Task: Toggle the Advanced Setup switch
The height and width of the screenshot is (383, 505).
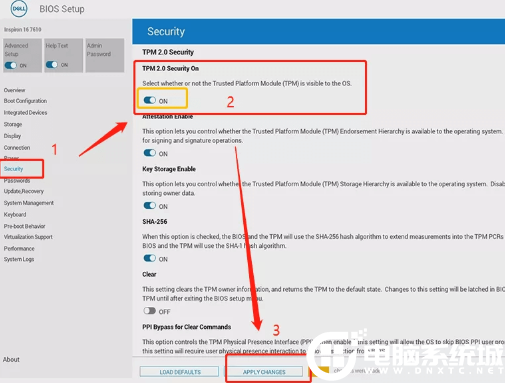Action: click(11, 65)
